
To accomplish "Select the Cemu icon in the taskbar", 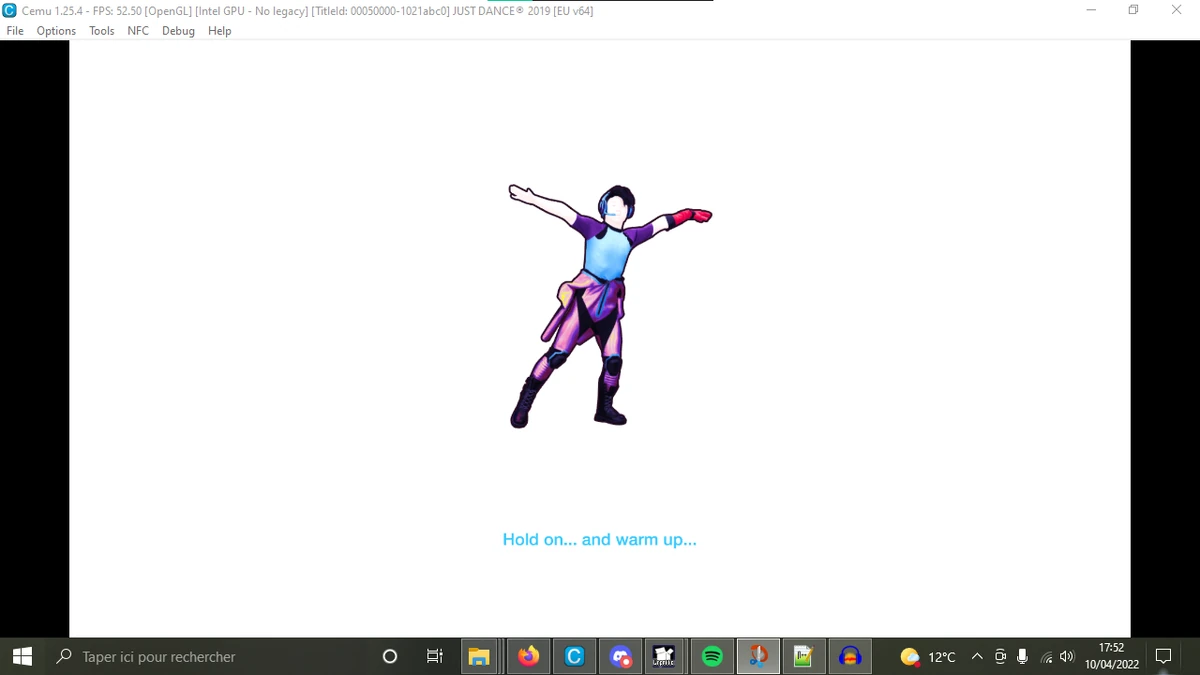I will [x=574, y=656].
